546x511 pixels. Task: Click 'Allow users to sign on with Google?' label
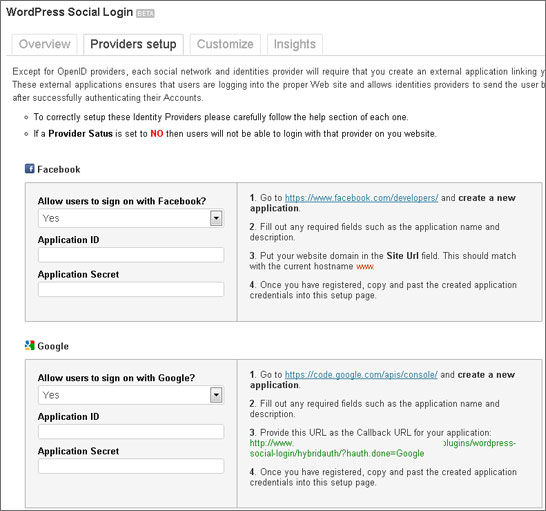(x=116, y=378)
